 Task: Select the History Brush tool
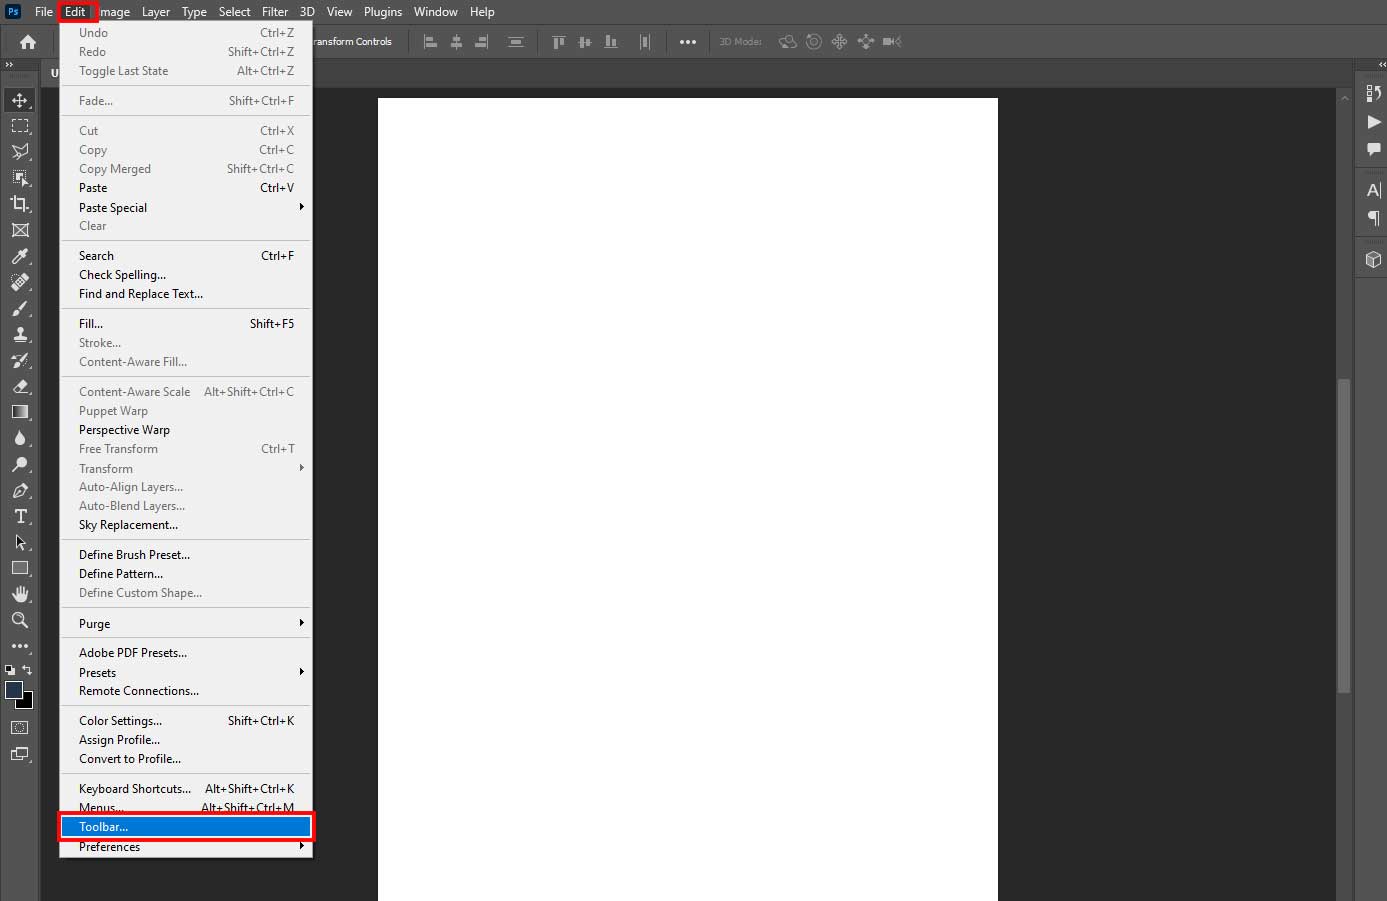click(19, 360)
